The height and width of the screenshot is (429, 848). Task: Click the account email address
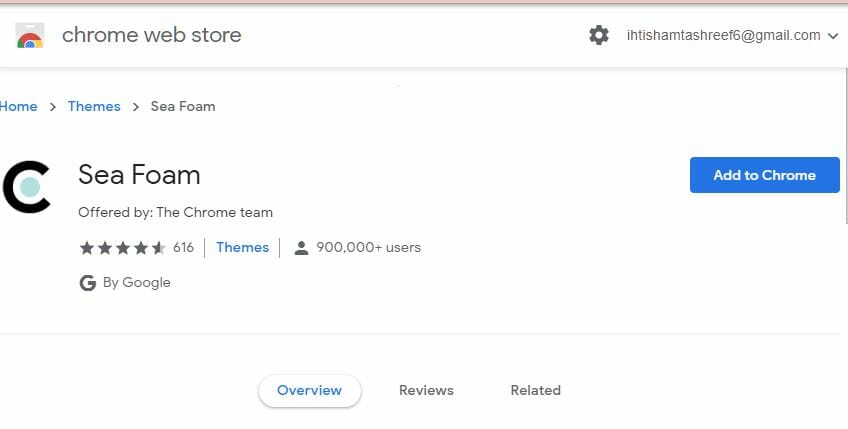(x=723, y=36)
